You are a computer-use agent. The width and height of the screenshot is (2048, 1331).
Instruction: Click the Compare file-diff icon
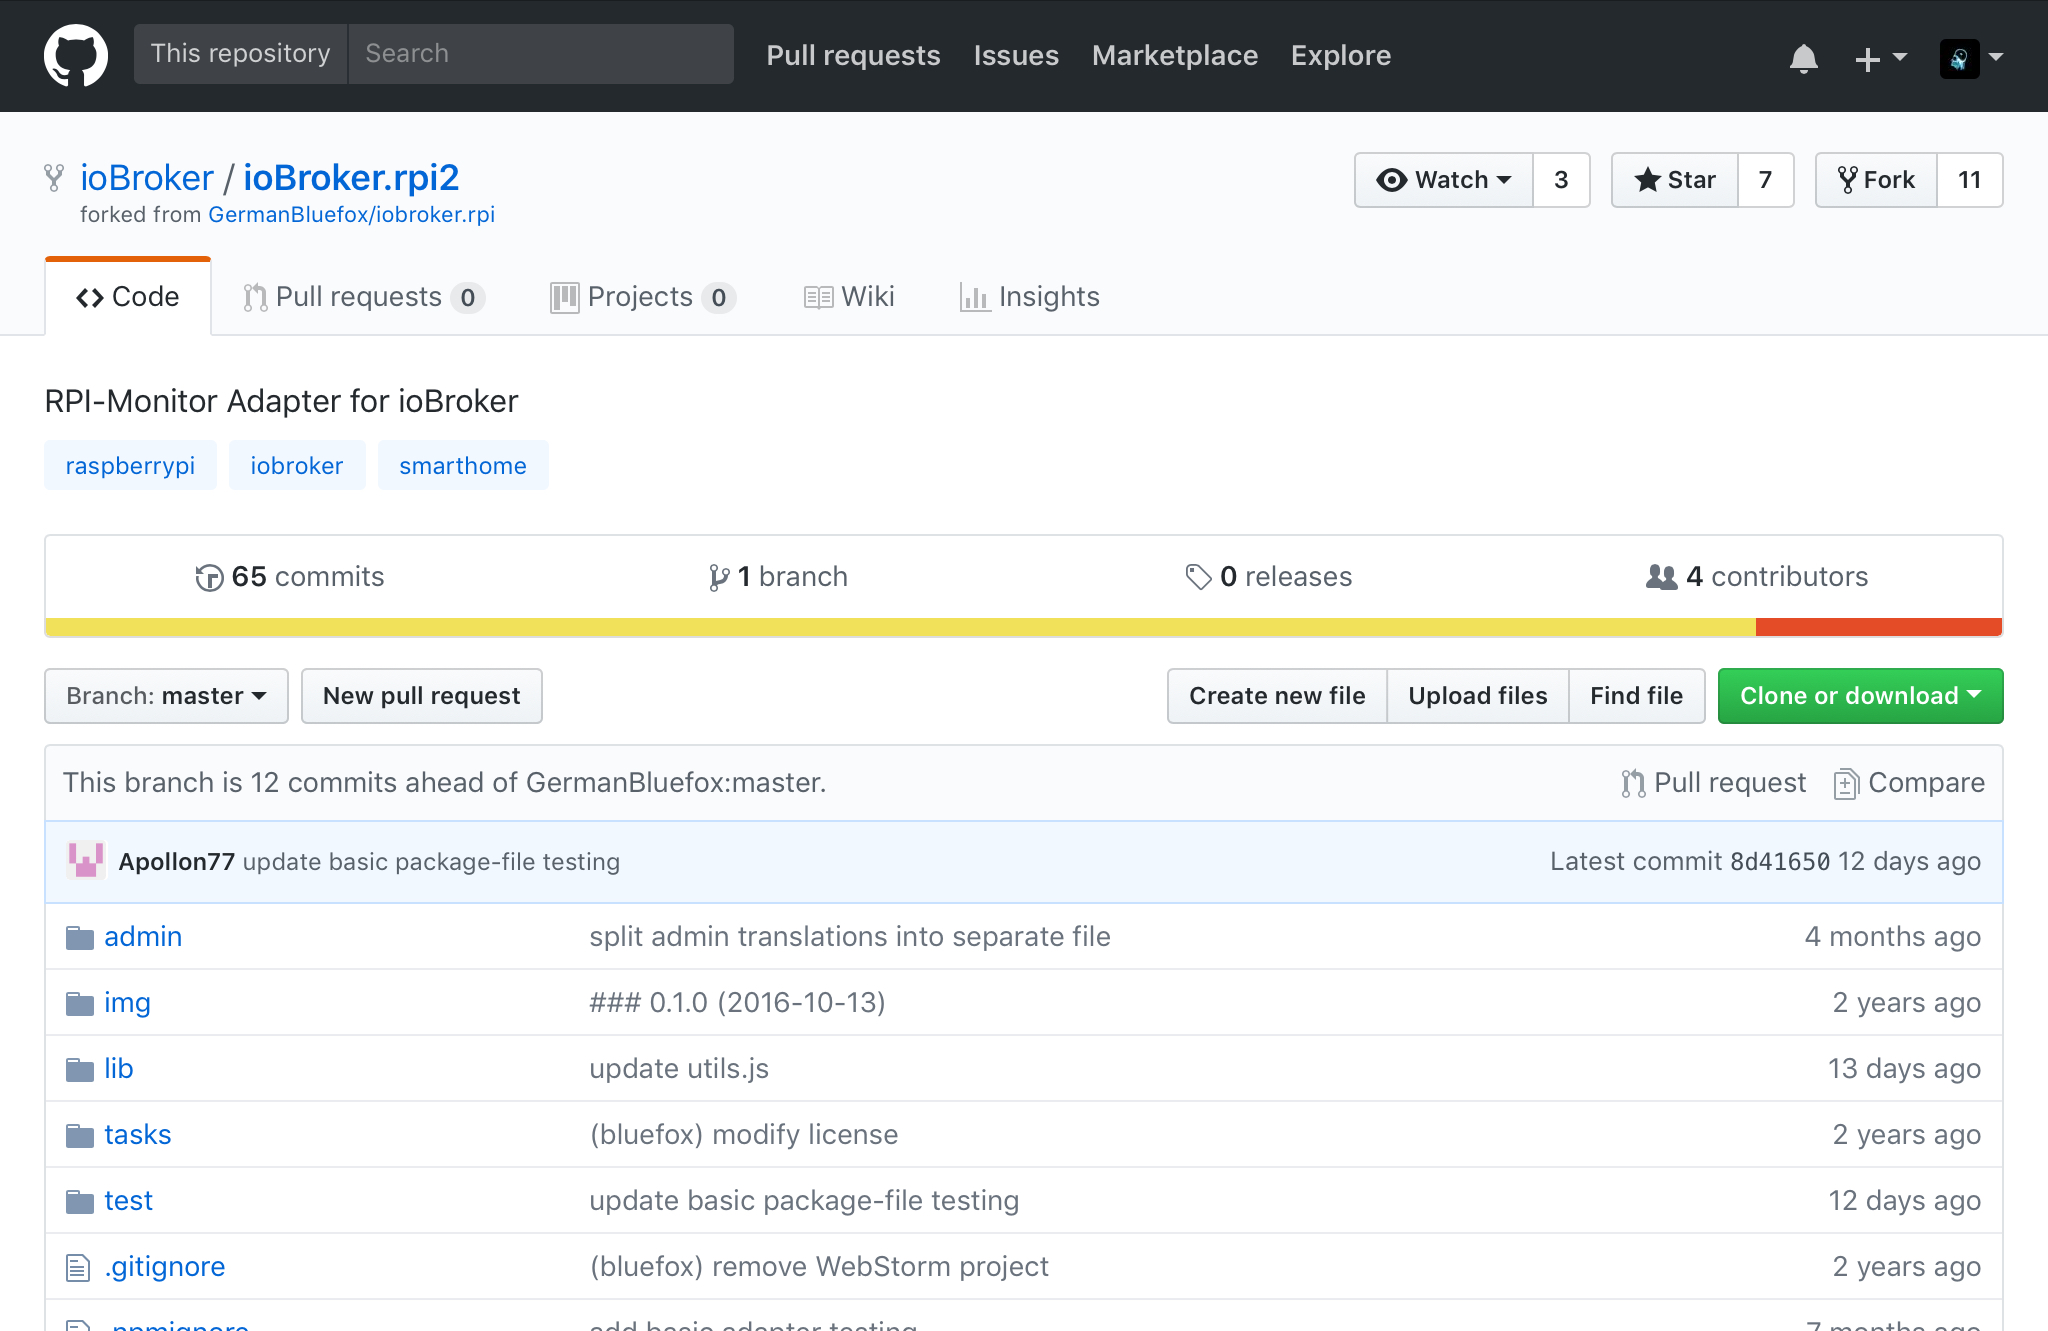point(1846,783)
